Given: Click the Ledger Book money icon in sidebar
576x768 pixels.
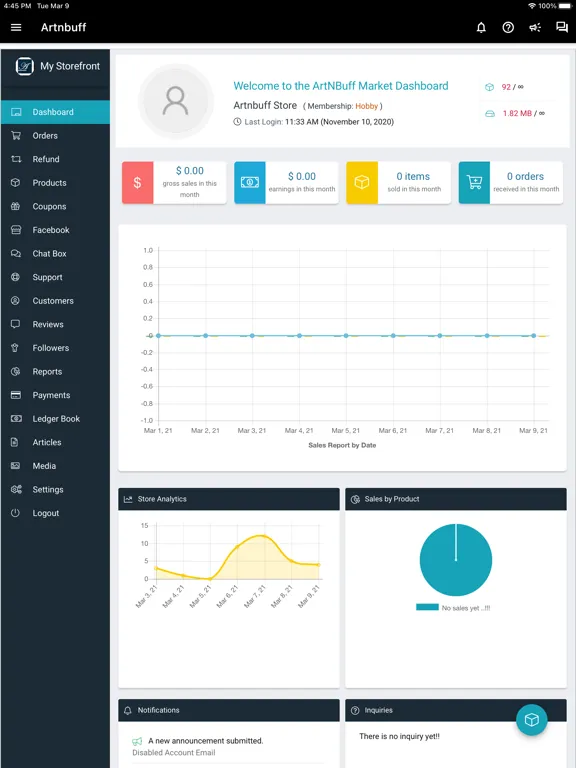Looking at the screenshot, I should (16, 418).
